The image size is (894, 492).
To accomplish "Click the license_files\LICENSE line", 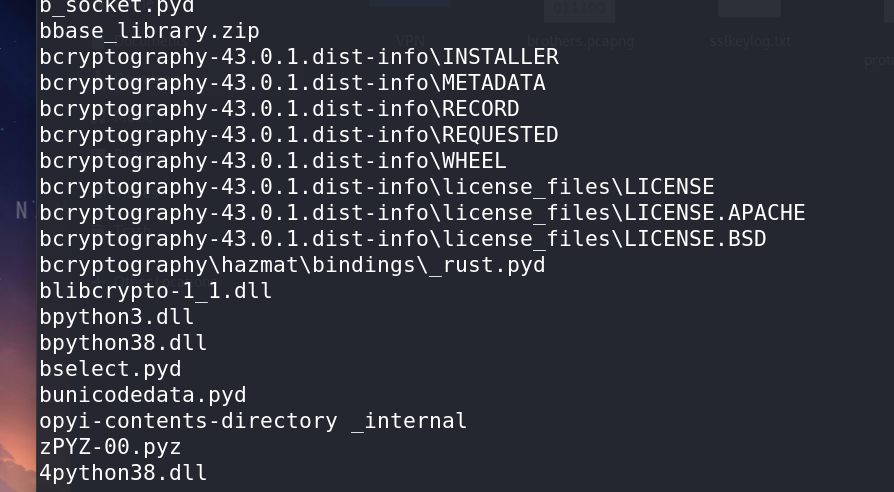I will 377,187.
